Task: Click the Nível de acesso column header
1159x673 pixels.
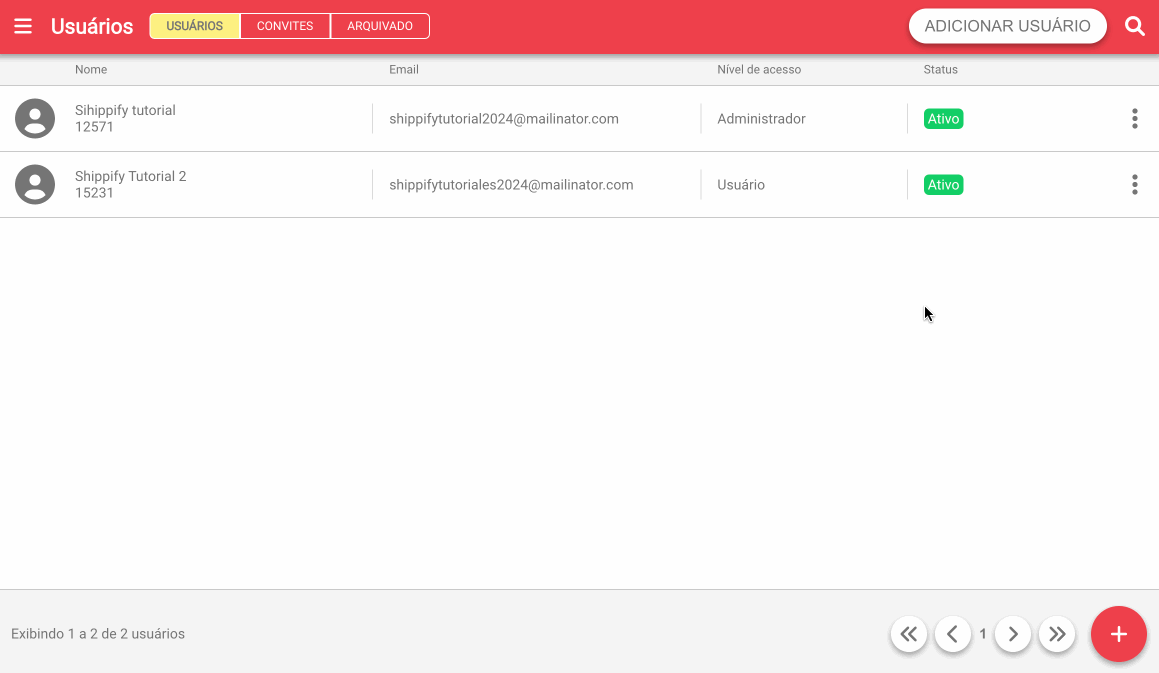Action: (x=759, y=70)
